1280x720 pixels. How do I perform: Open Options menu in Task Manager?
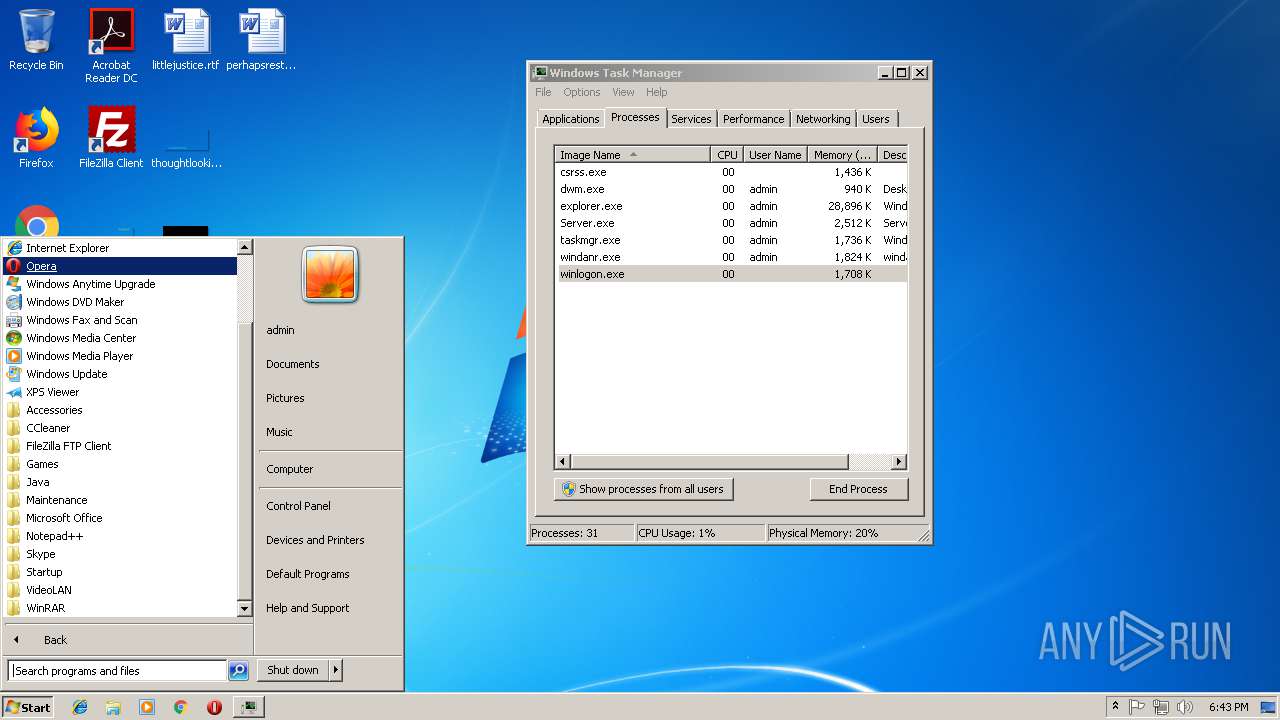click(581, 92)
